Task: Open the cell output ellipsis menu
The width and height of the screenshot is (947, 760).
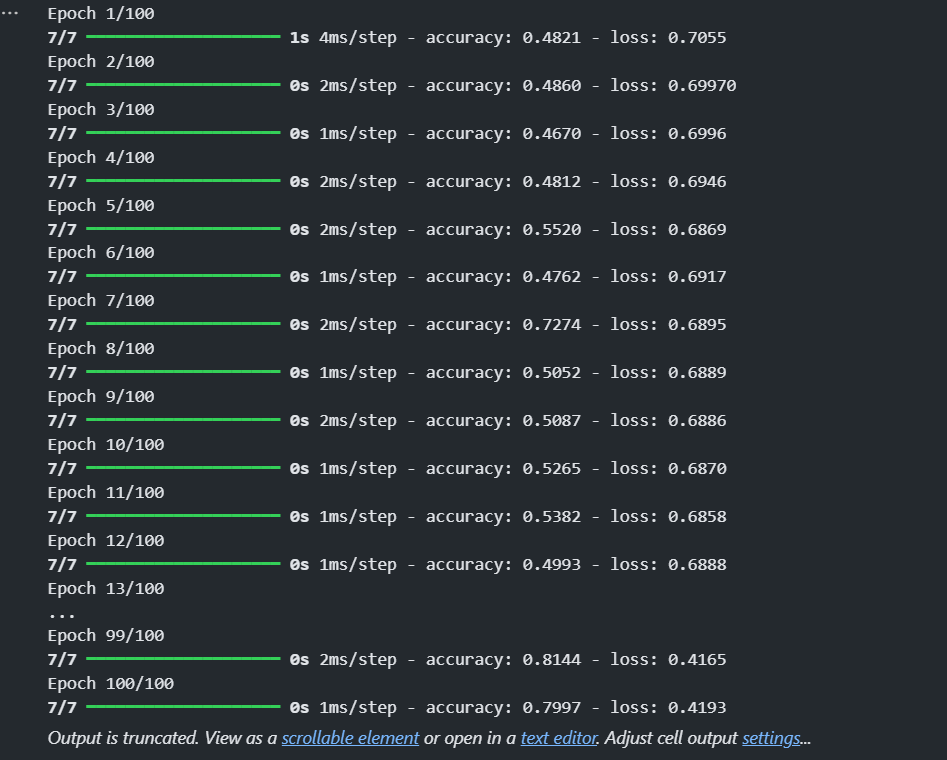Action: (x=10, y=13)
